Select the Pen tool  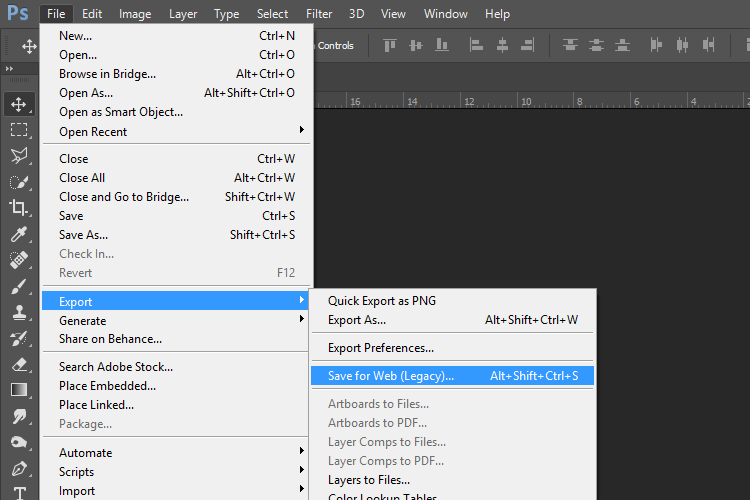pyautogui.click(x=19, y=468)
